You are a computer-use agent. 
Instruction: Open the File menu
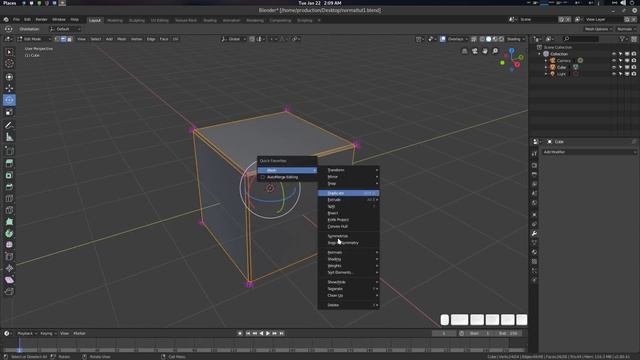pos(16,20)
